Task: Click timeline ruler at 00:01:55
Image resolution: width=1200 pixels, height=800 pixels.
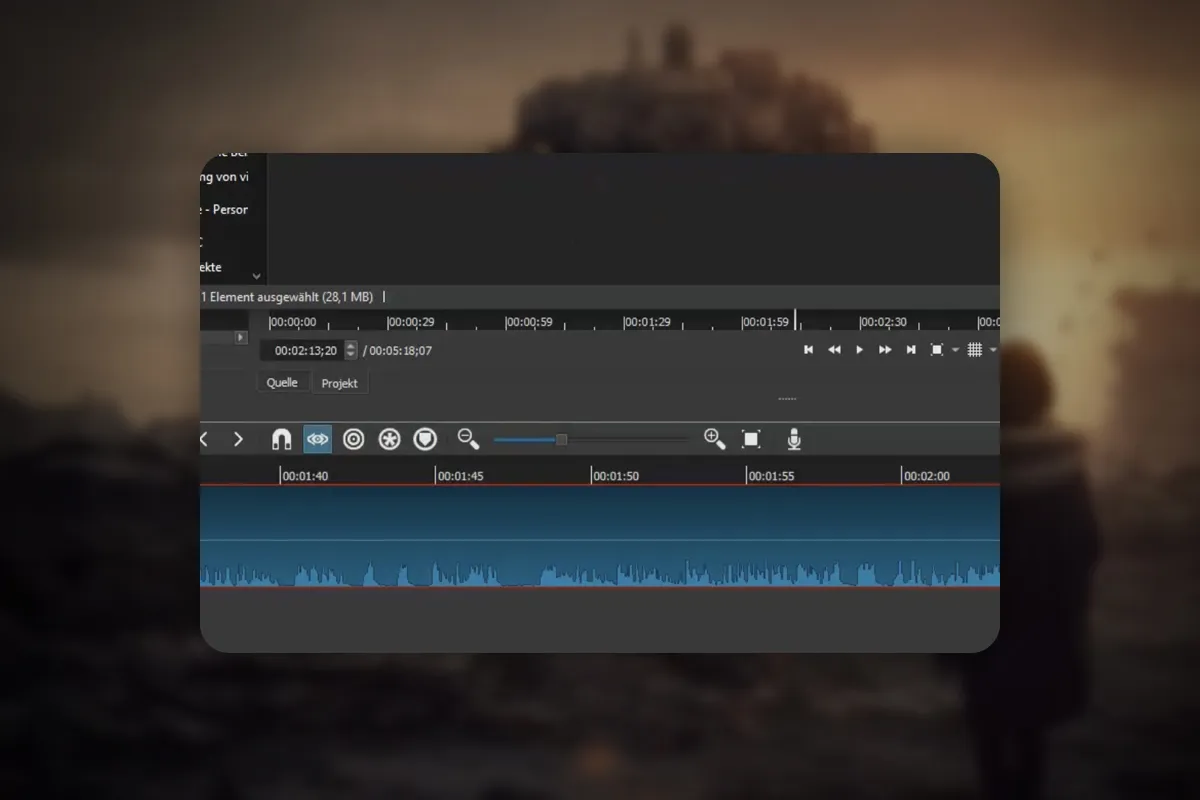Action: point(771,476)
